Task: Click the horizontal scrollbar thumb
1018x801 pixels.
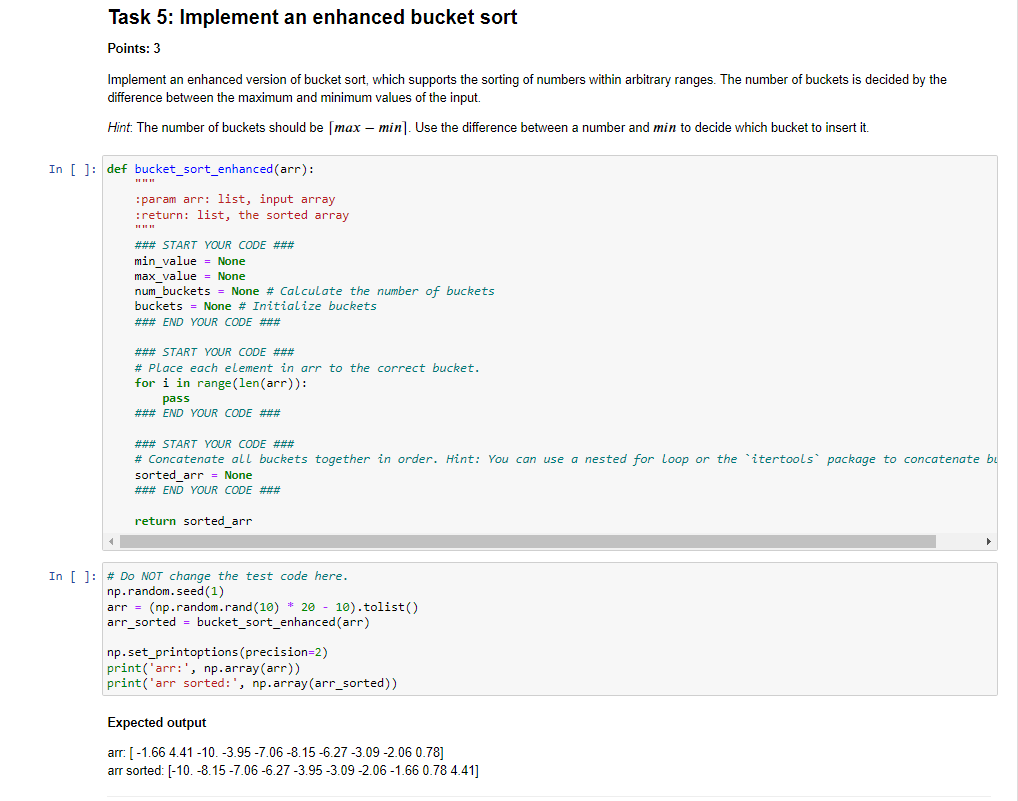Action: click(520, 540)
